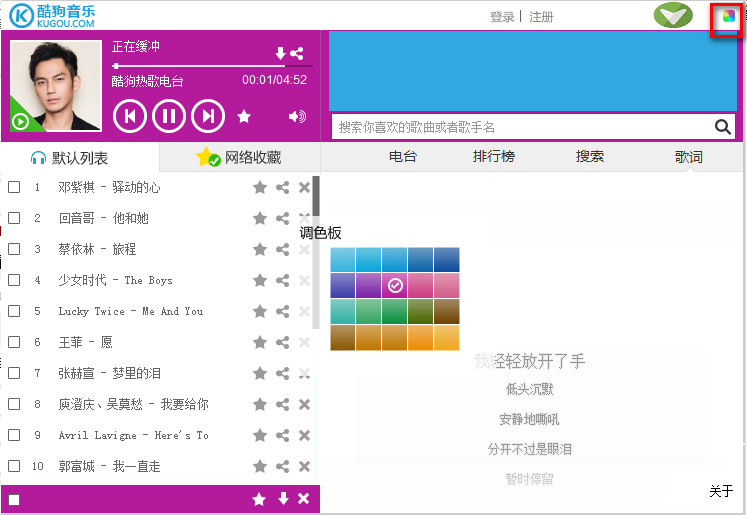The width and height of the screenshot is (747, 515).
Task: Favorite selected songs in bottom bar
Action: pos(259,499)
